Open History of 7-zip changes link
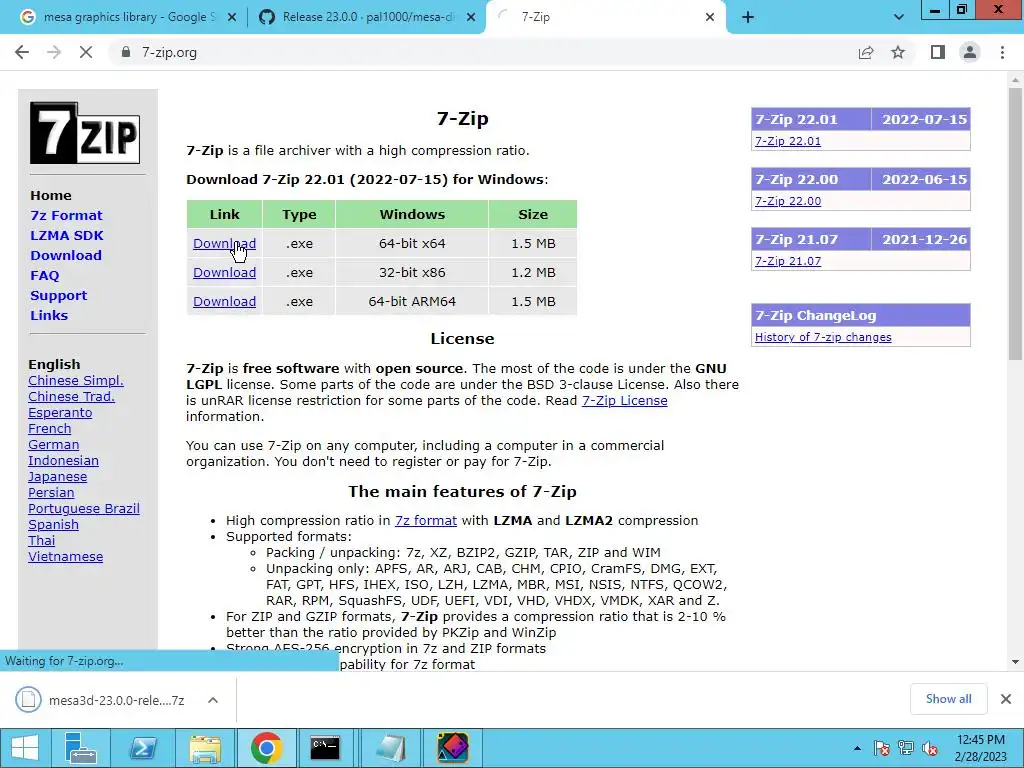 [x=823, y=337]
